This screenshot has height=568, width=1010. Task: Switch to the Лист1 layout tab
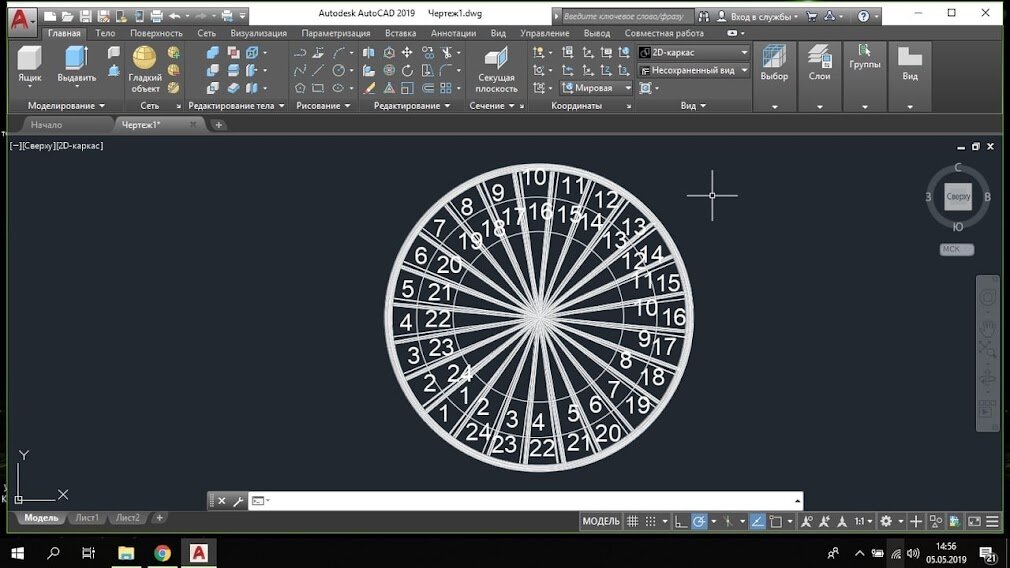click(87, 518)
